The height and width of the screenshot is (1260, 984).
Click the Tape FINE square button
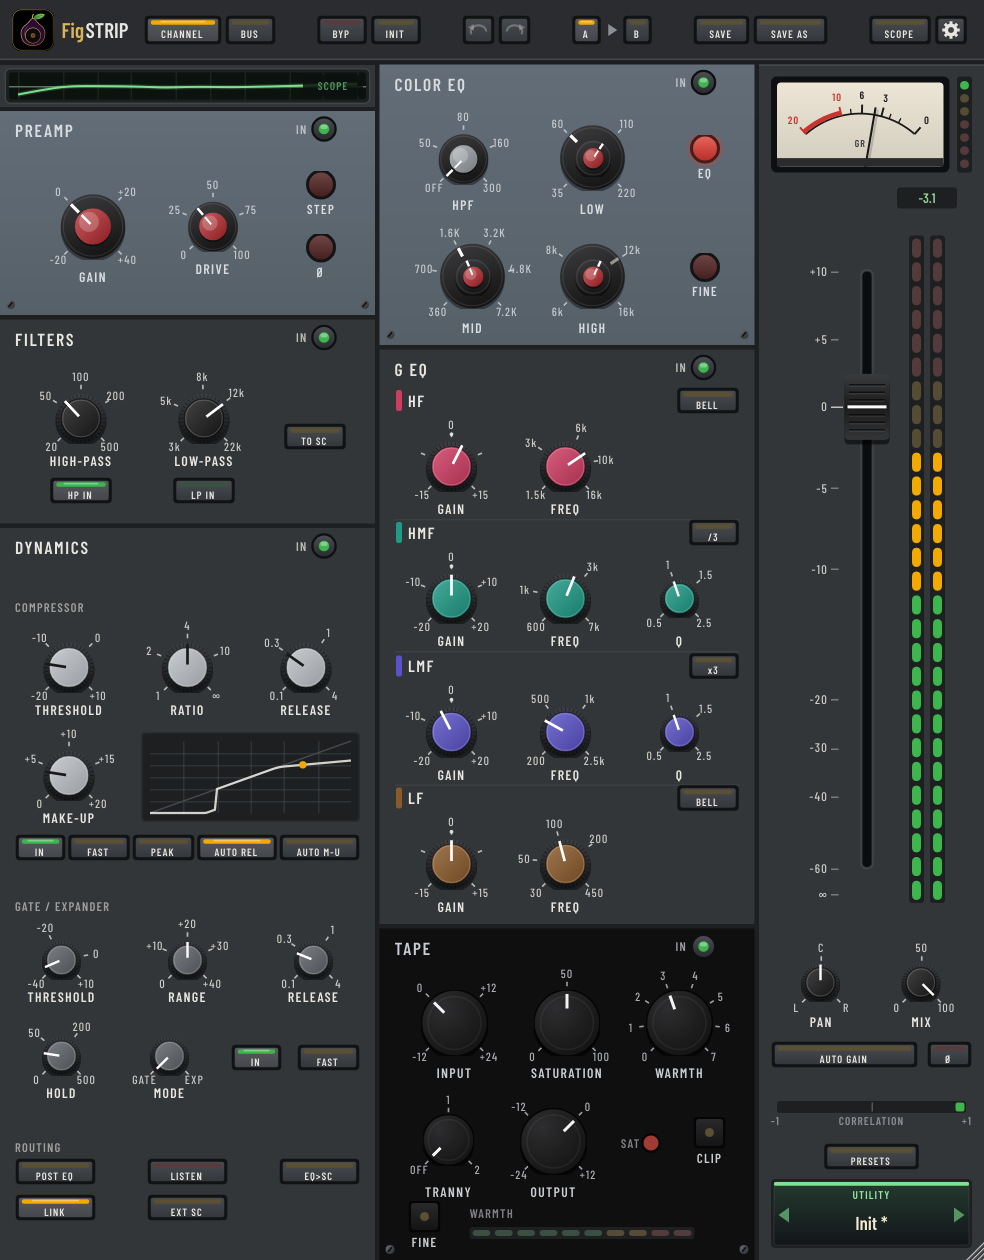[x=424, y=1216]
